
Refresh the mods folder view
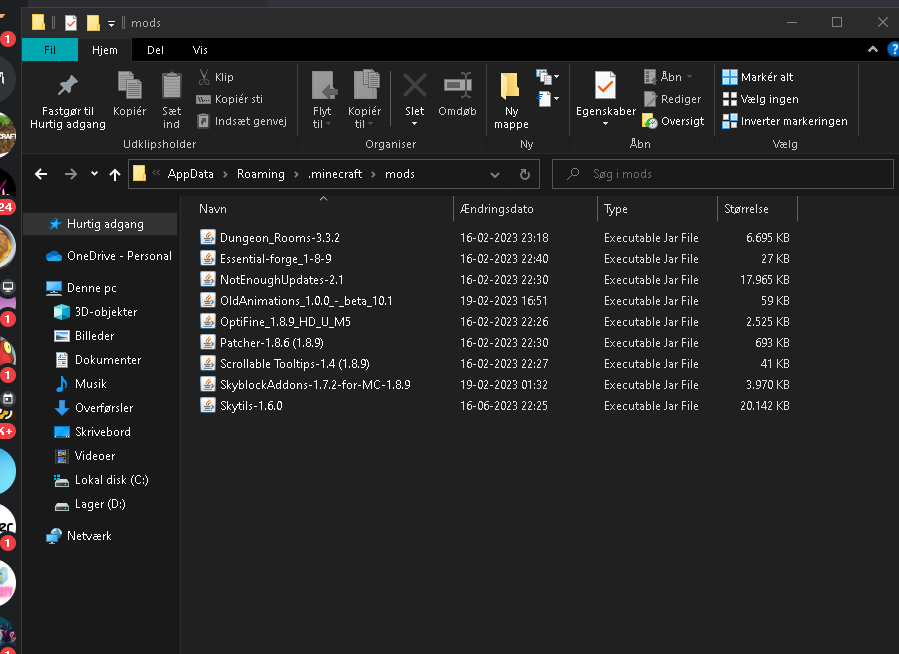[x=524, y=174]
